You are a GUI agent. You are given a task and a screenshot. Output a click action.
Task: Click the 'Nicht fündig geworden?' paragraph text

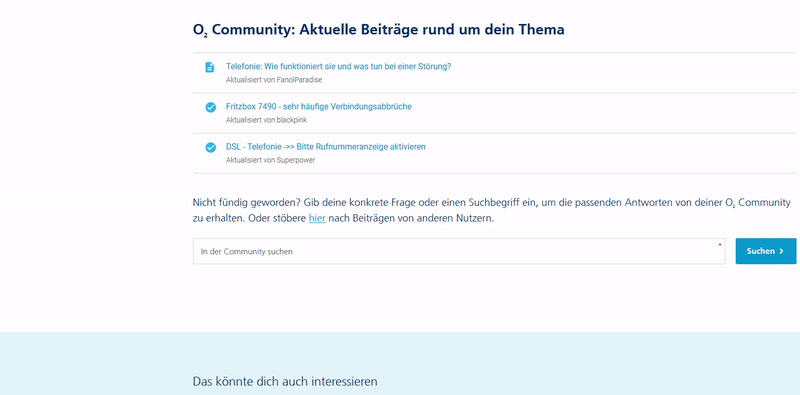[492, 210]
